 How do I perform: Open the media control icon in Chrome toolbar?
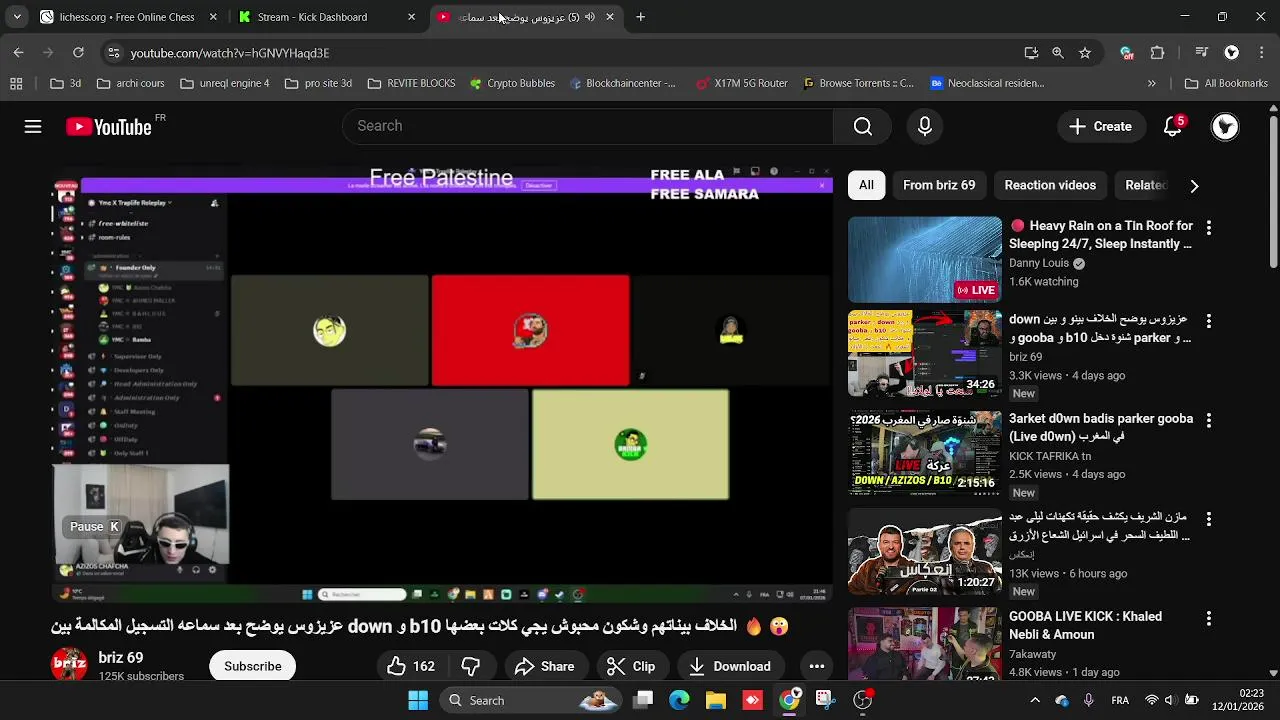1202,53
